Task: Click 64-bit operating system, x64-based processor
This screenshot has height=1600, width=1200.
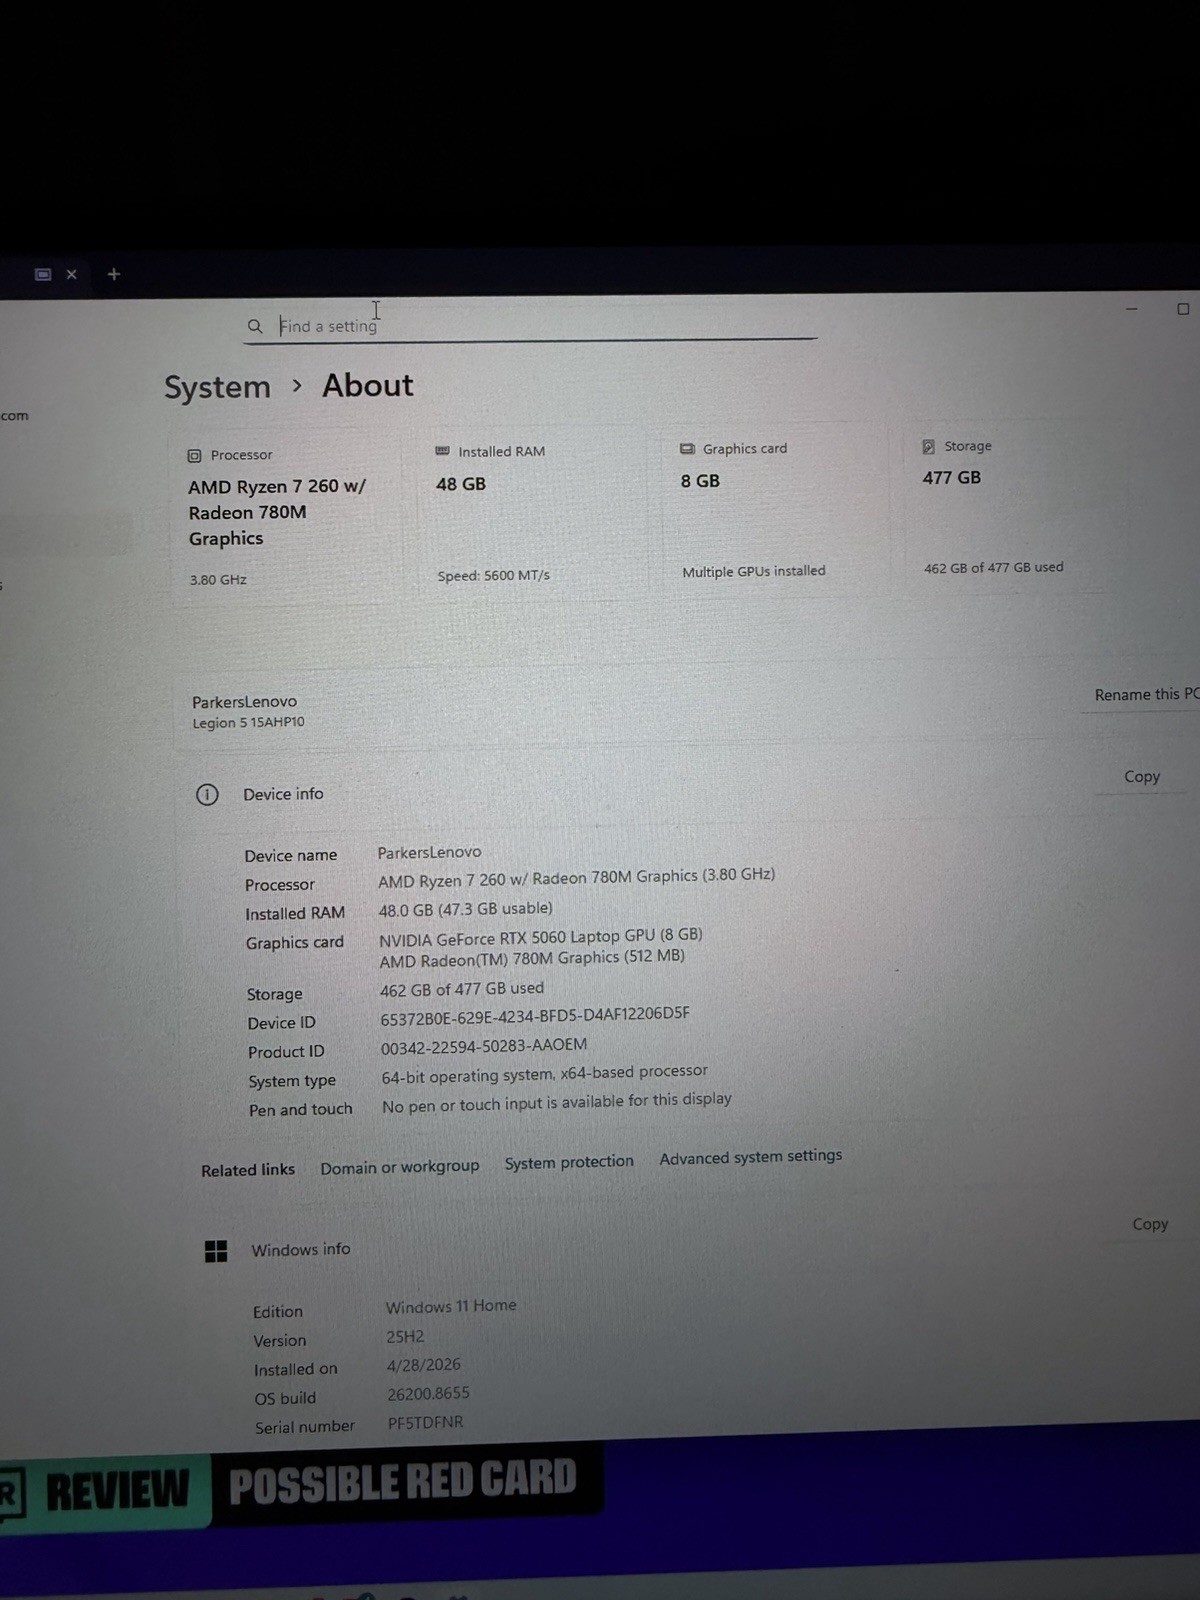Action: (x=544, y=1074)
